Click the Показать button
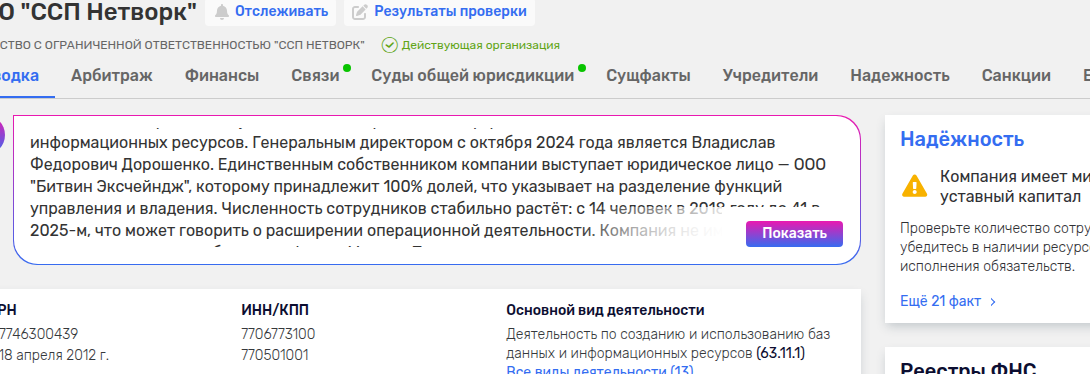Viewport: 1090px width, 374px height. coord(794,234)
